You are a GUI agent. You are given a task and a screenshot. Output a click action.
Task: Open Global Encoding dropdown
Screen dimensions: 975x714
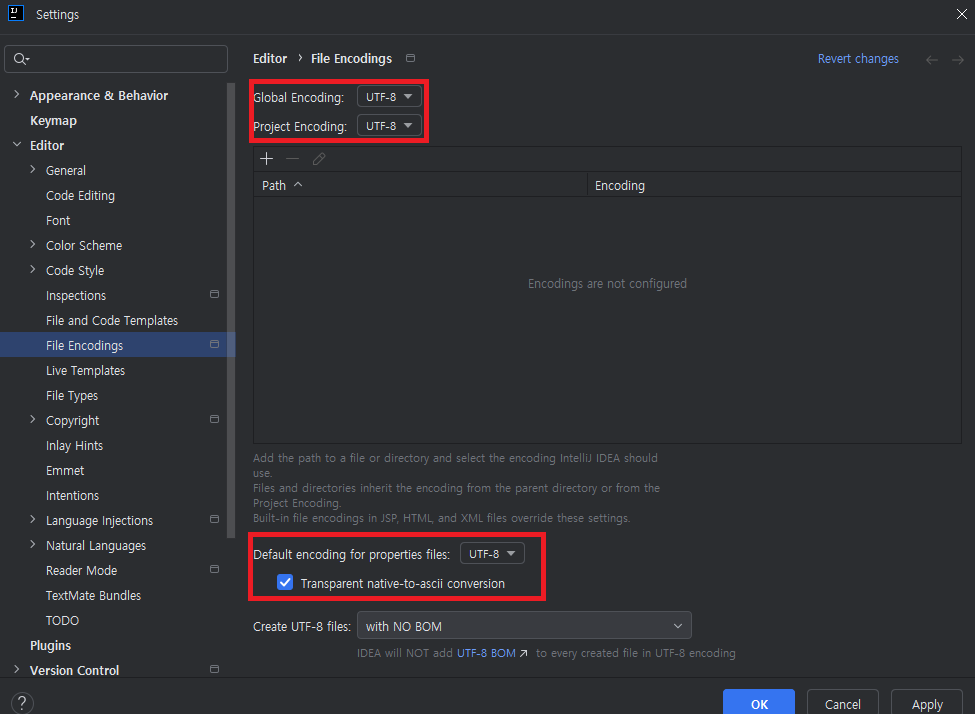pos(389,96)
